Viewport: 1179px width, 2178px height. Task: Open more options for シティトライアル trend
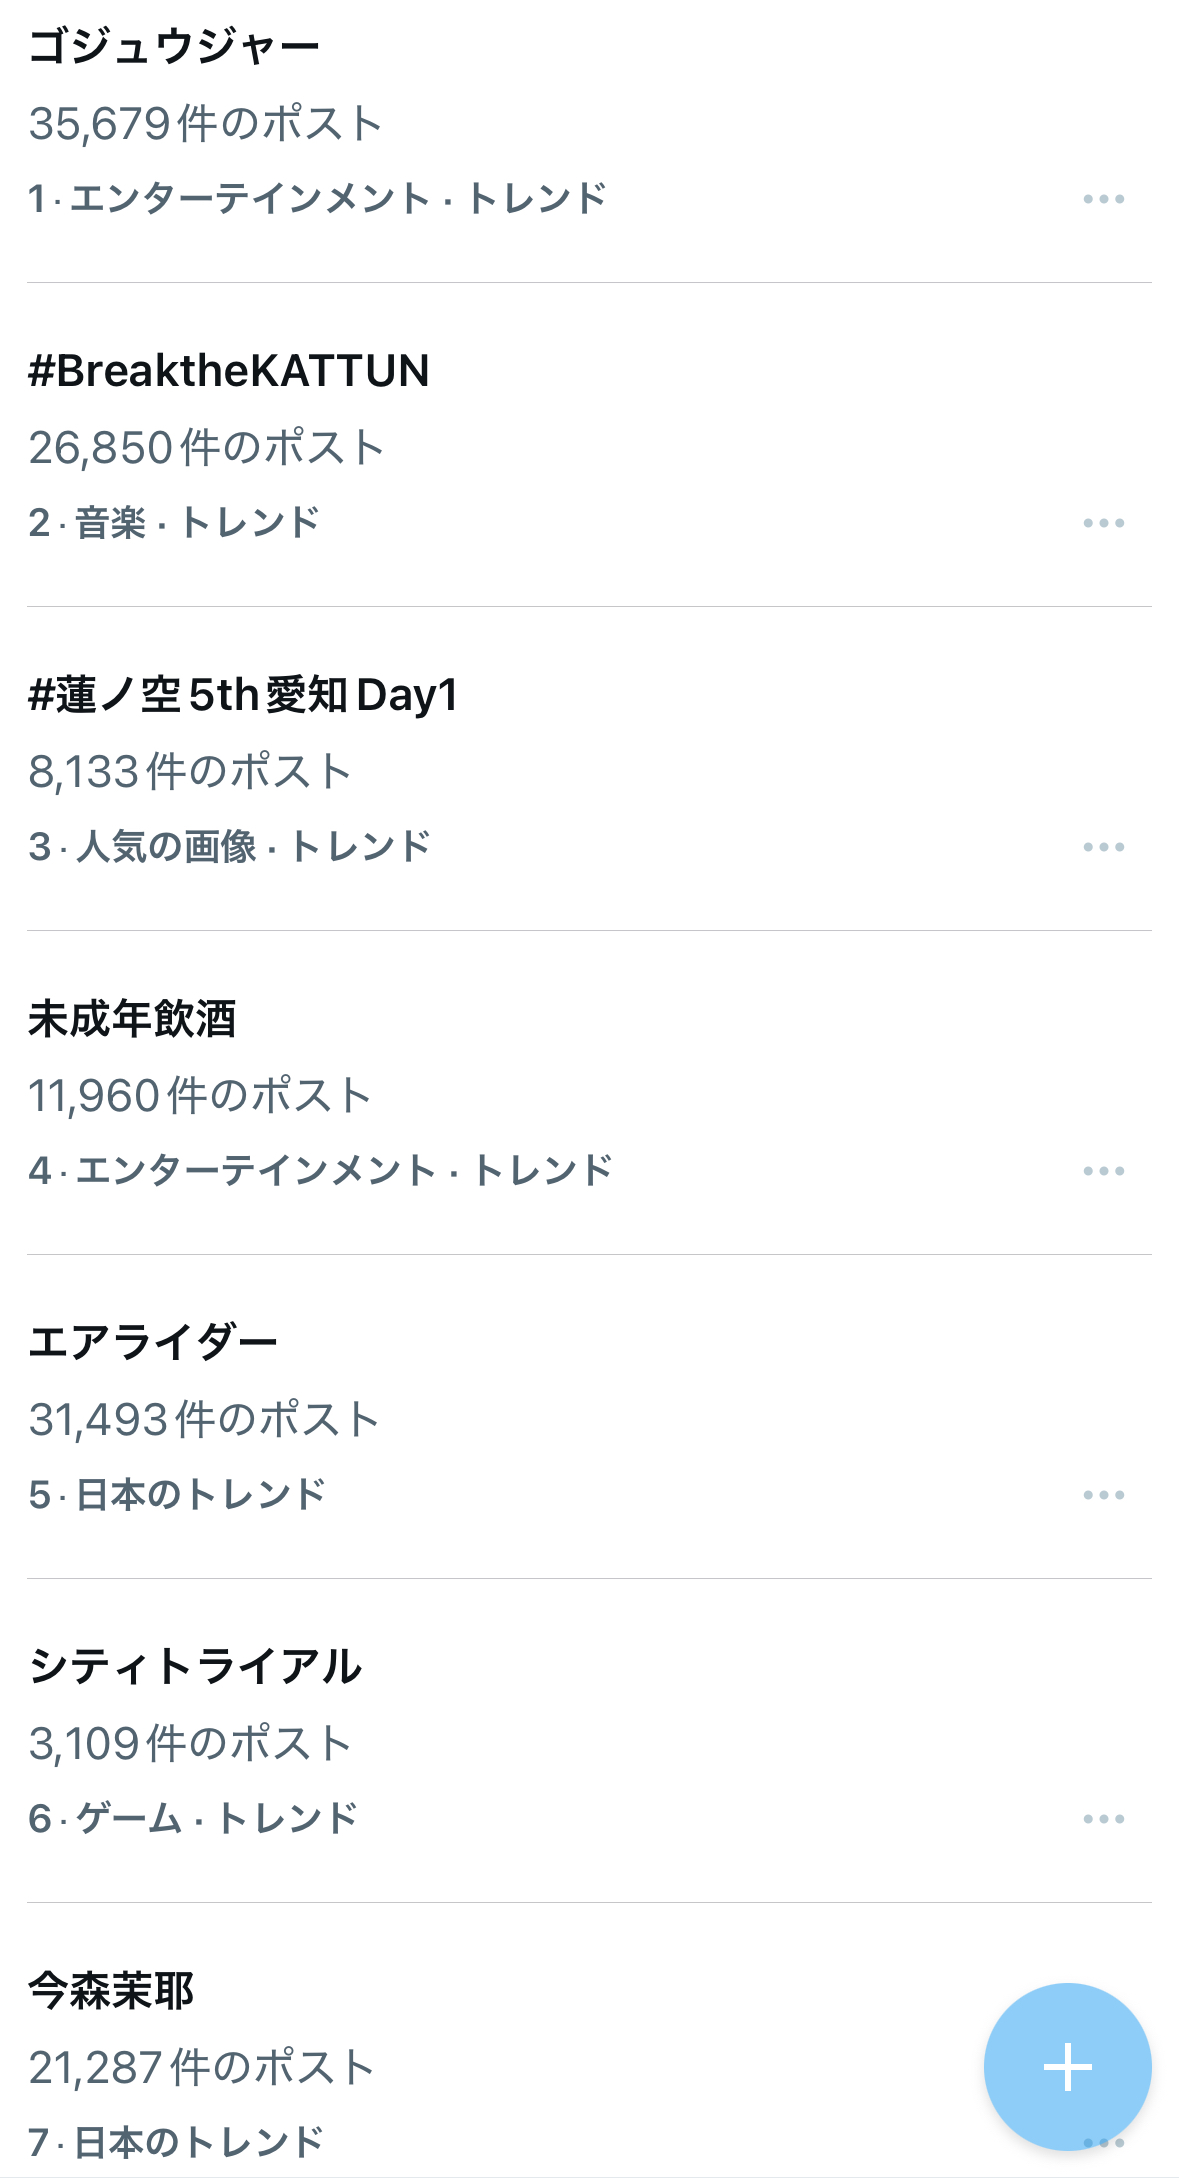(x=1103, y=1819)
